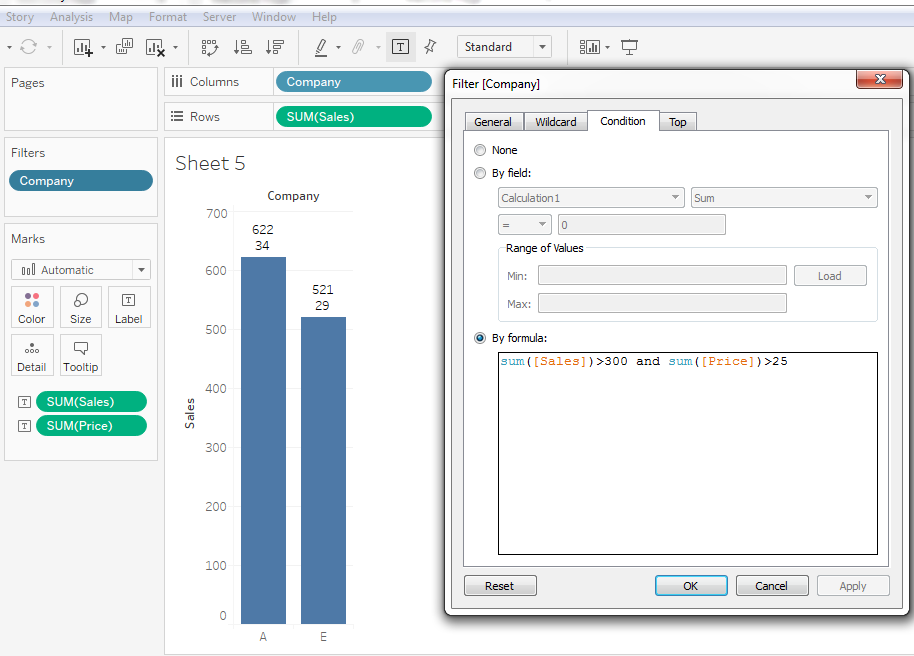Image resolution: width=914 pixels, height=656 pixels.
Task: Open the Standard fit dropdown
Action: click(x=504, y=47)
